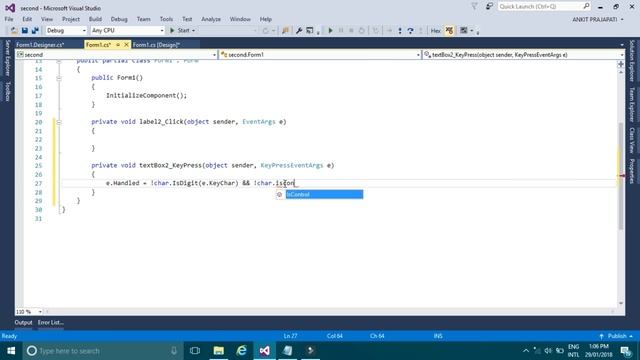Open the Output panel tab

click(x=23, y=322)
